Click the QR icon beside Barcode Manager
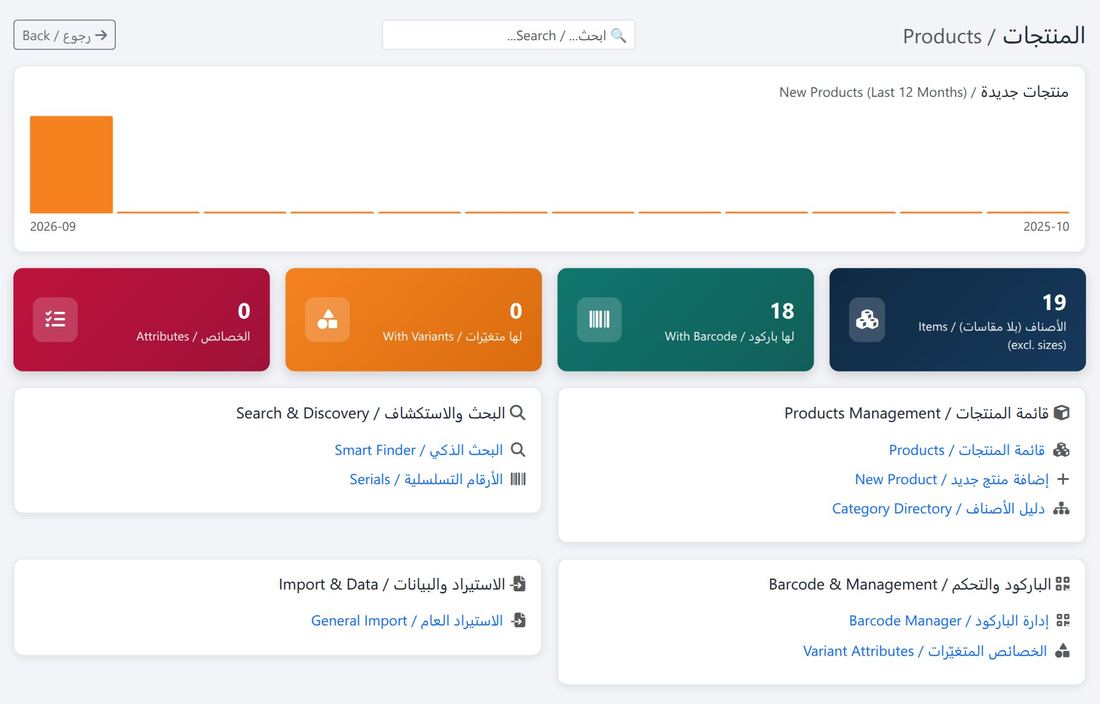This screenshot has height=704, width=1100. pos(1063,620)
